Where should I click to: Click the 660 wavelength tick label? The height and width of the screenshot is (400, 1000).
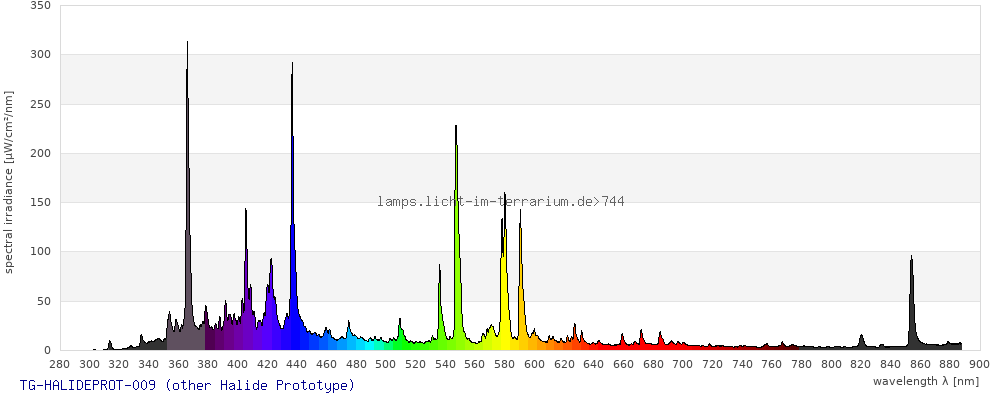click(x=624, y=364)
